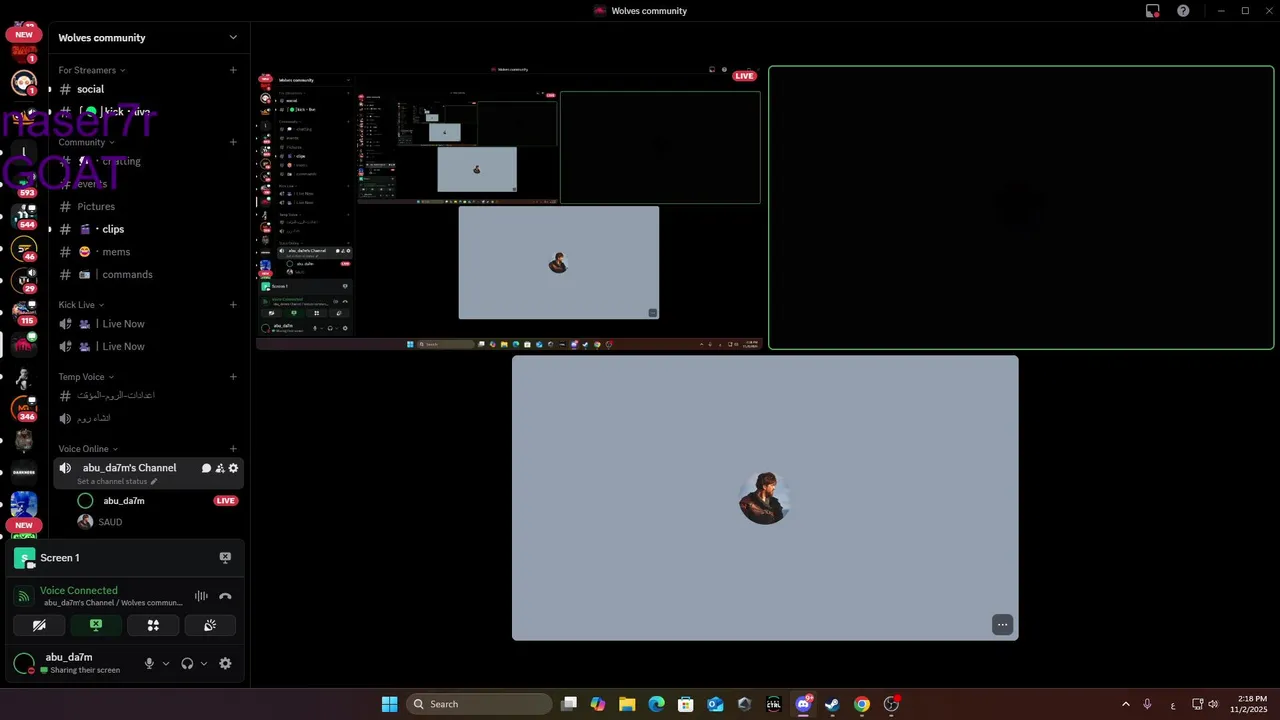Collapse the For Streamers category
Image resolution: width=1280 pixels, height=720 pixels.
[x=92, y=70]
